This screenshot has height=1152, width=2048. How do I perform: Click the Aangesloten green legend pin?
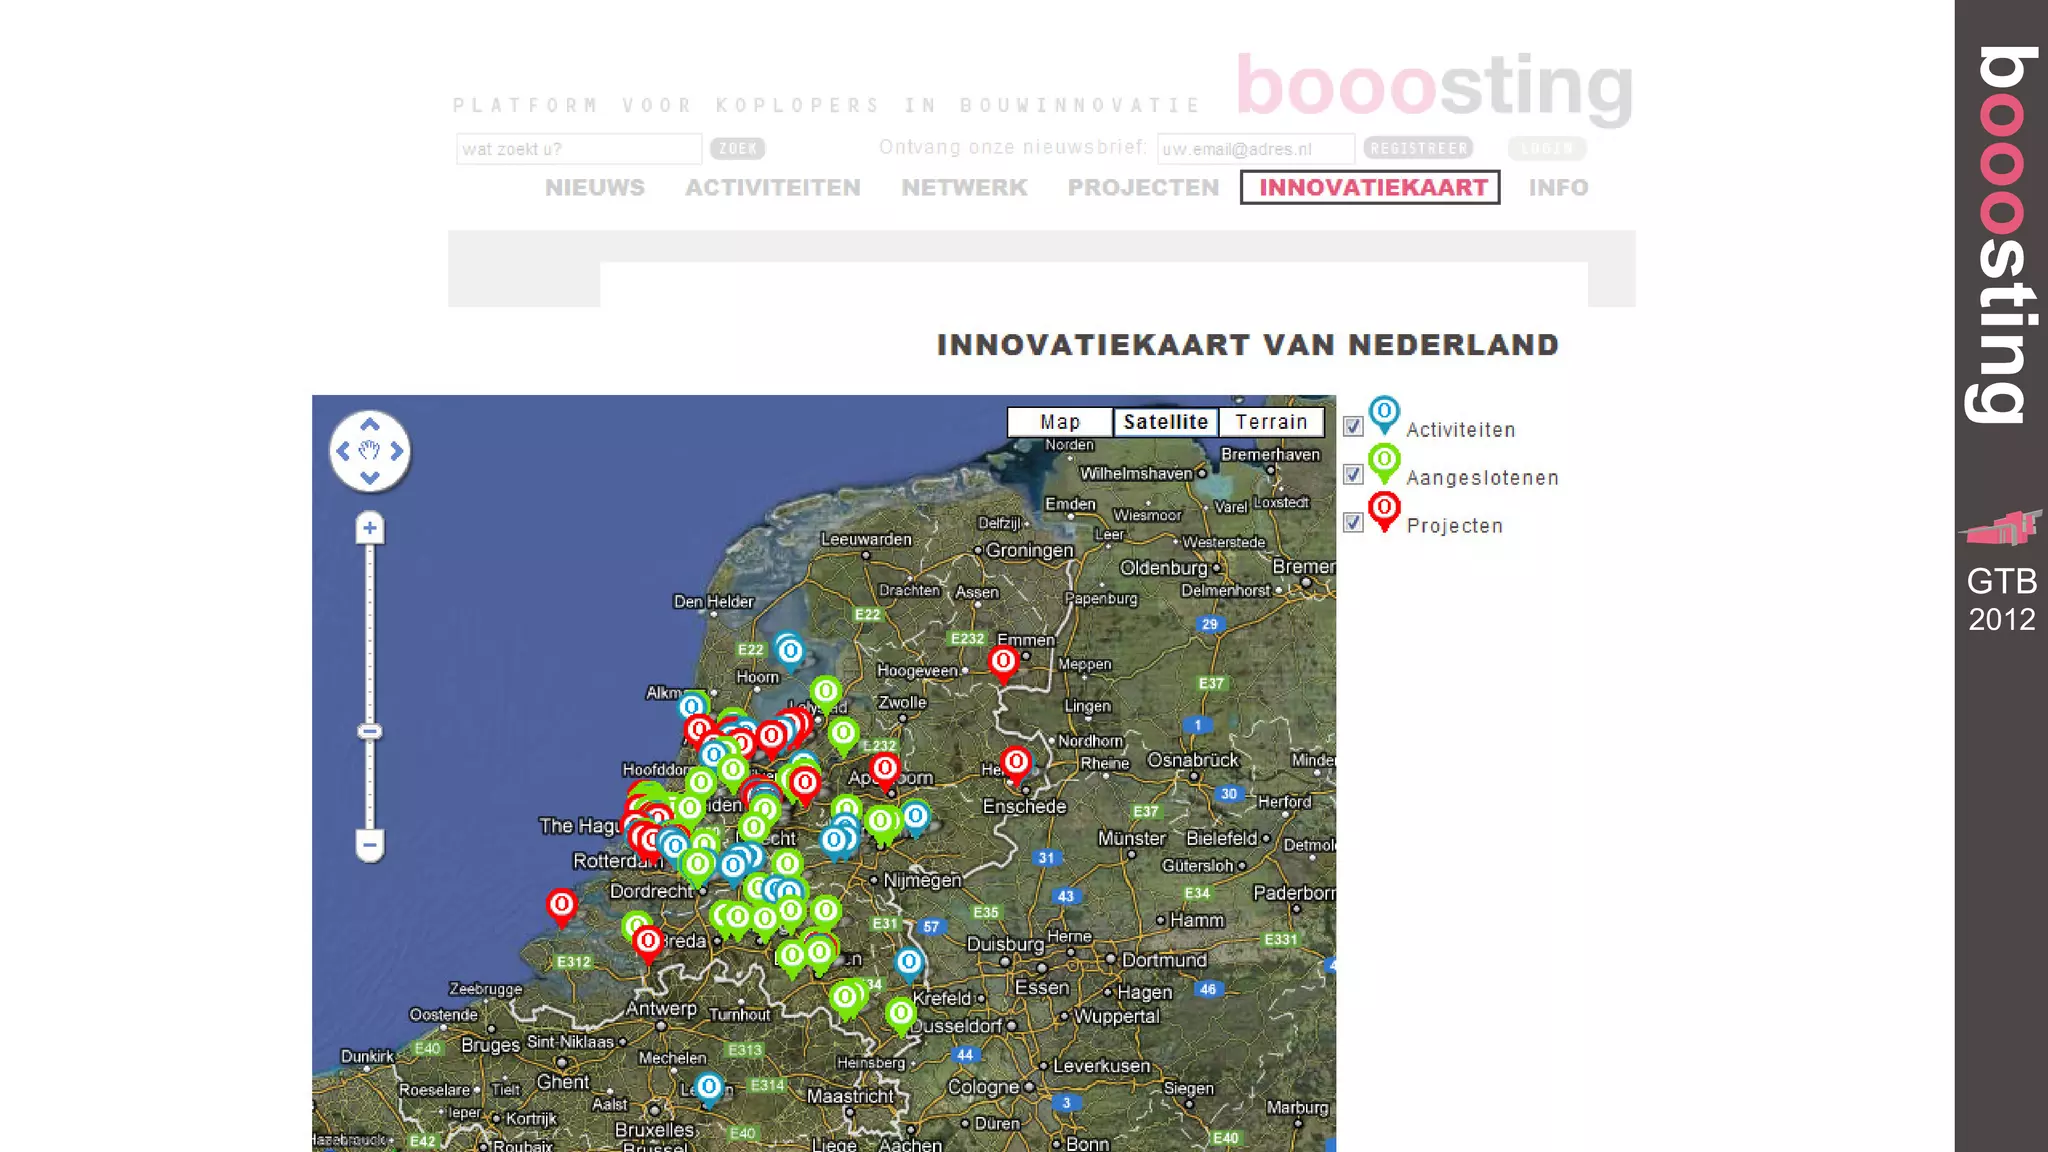(1384, 463)
